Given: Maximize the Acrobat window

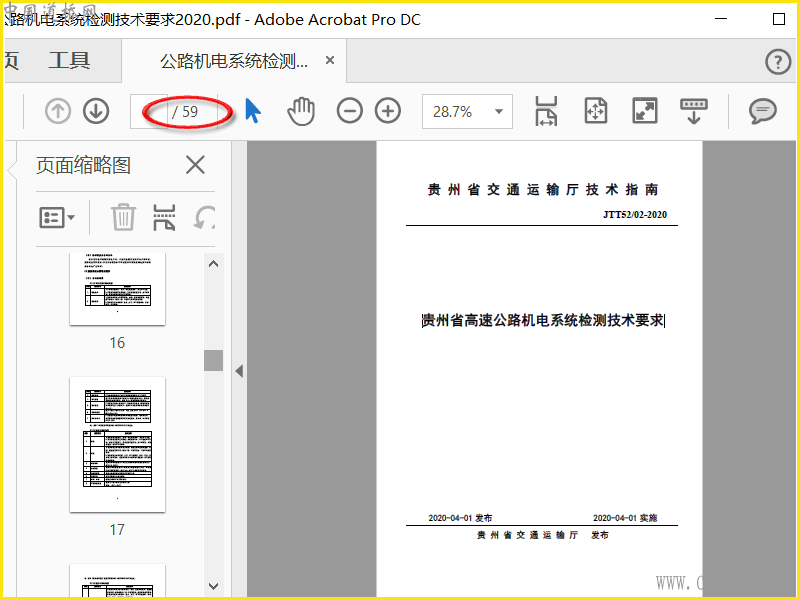Looking at the screenshot, I should (779, 19).
